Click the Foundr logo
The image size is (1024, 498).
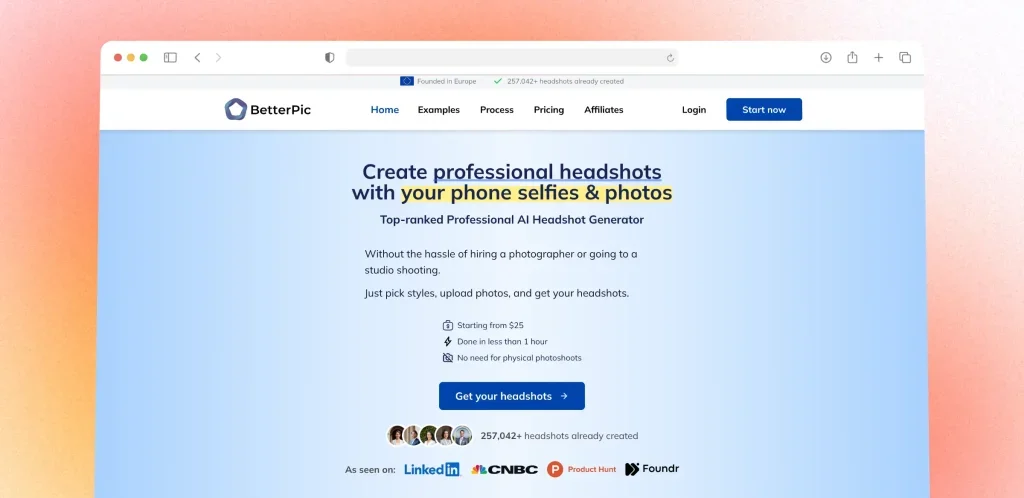tap(652, 469)
